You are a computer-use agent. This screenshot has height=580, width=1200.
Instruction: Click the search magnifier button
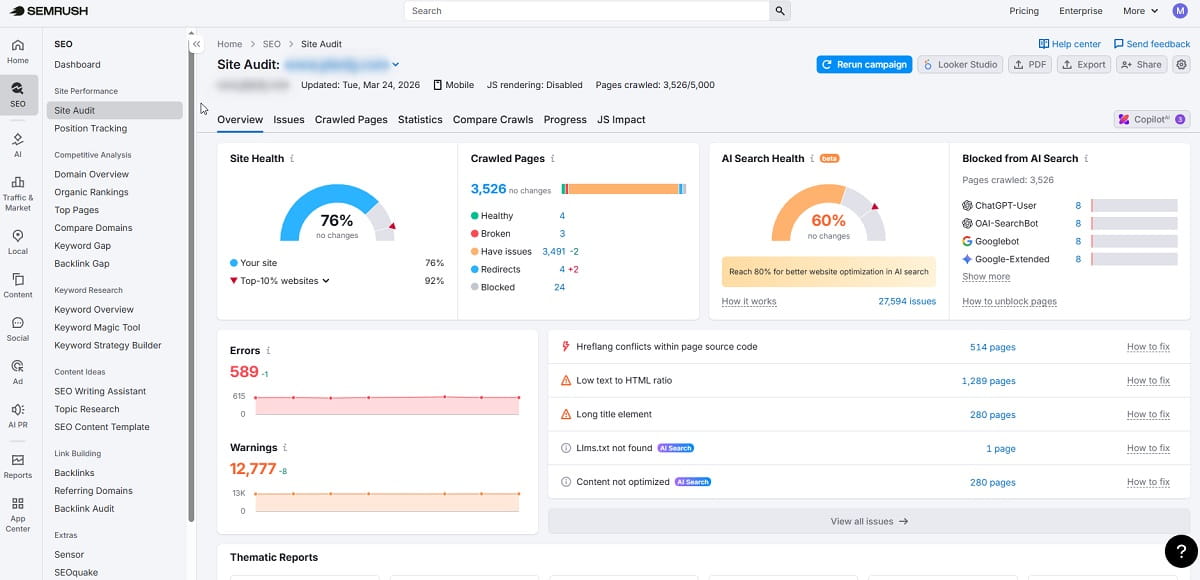pyautogui.click(x=779, y=11)
